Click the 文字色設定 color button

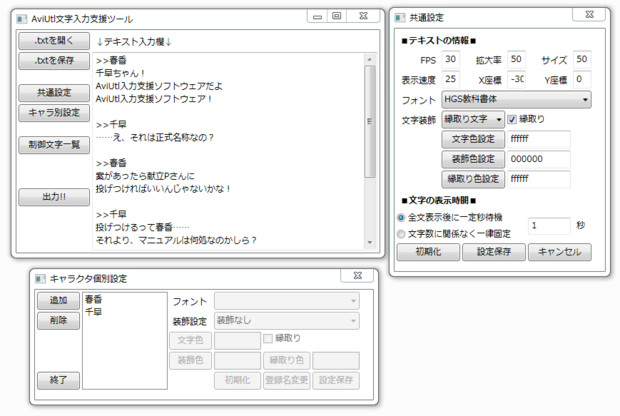coord(473,139)
